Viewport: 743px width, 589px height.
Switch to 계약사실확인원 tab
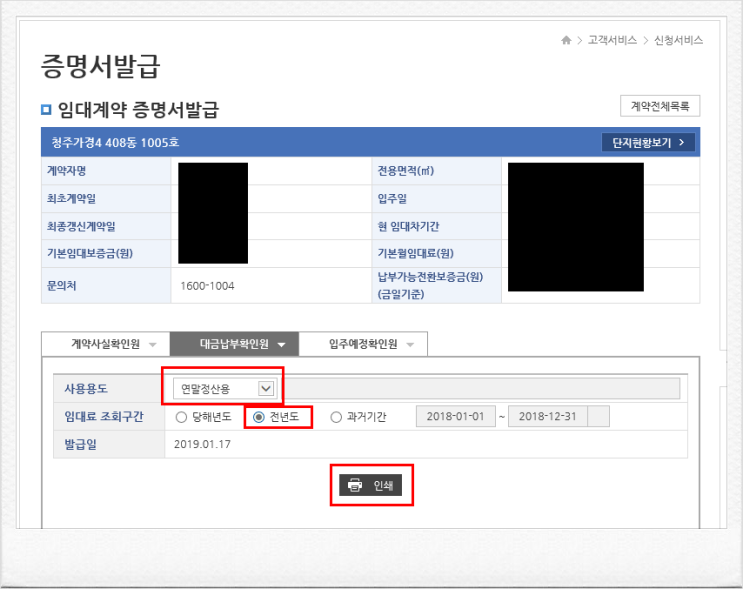pyautogui.click(x=106, y=344)
